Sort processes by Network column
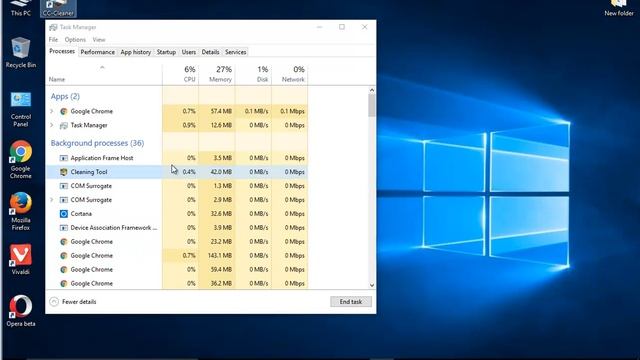640x360 pixels. click(x=289, y=73)
